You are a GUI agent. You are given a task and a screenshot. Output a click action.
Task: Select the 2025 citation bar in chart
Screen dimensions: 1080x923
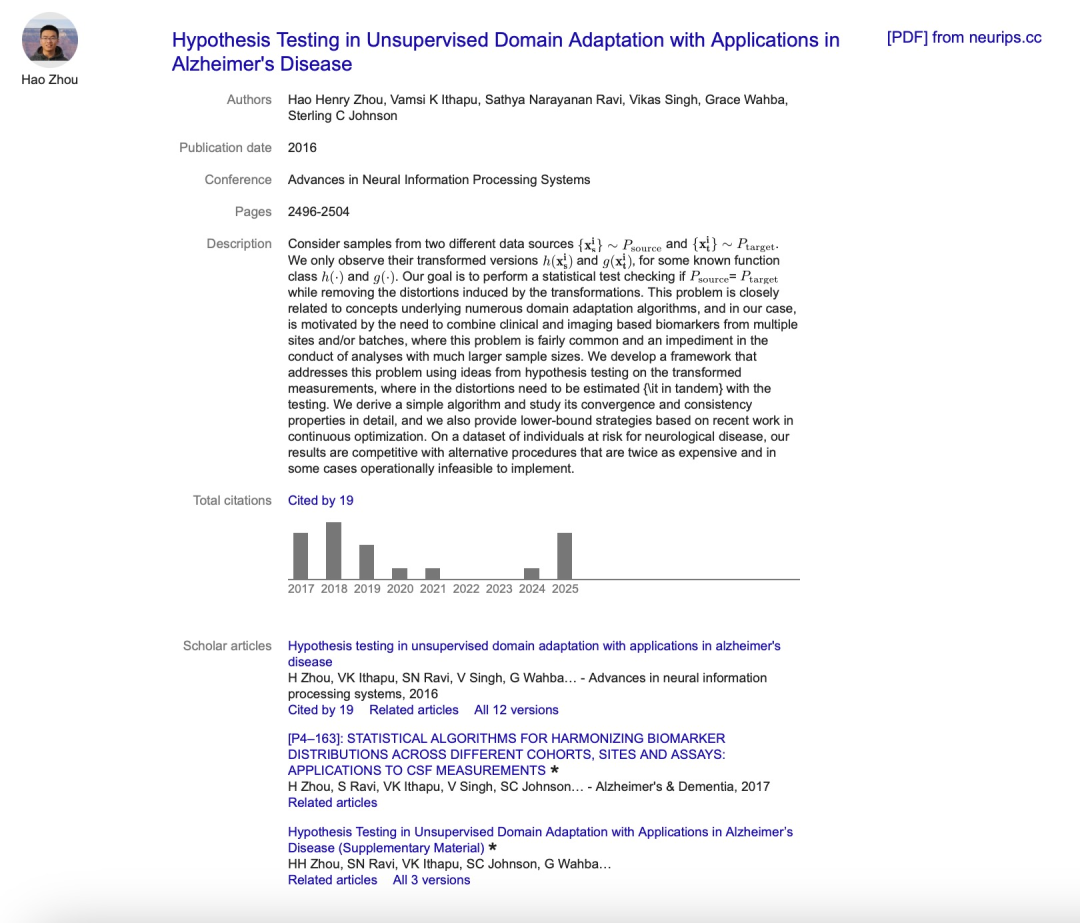coord(564,556)
